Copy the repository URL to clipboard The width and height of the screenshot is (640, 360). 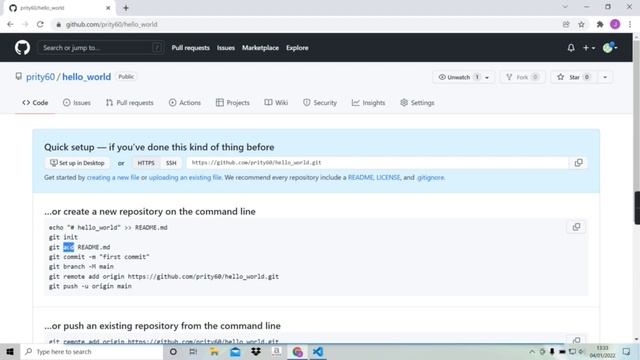[x=578, y=163]
